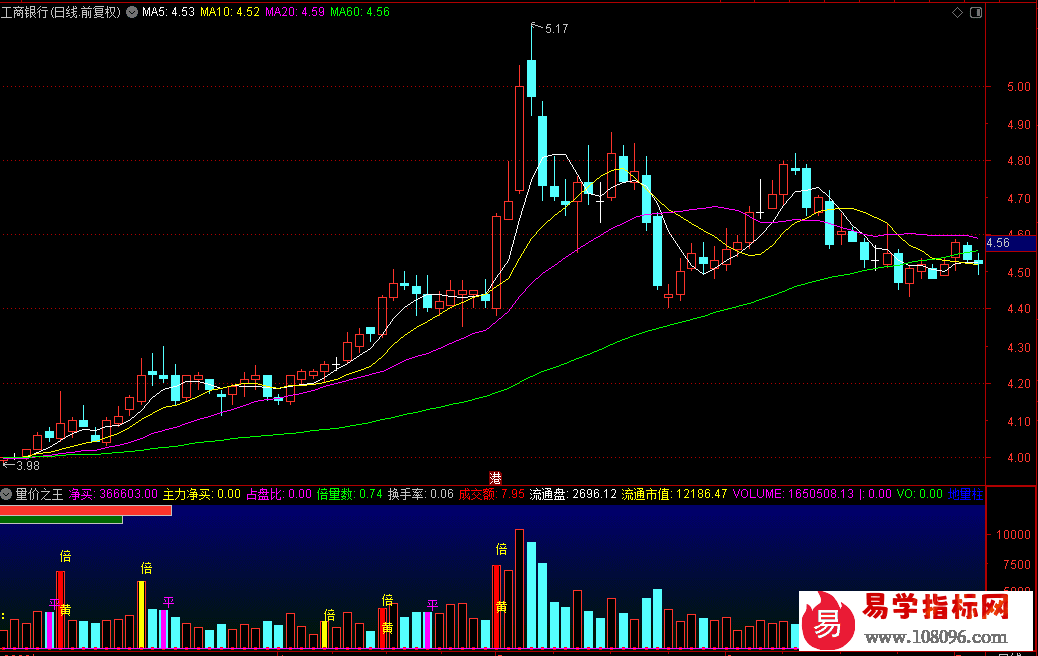This screenshot has width=1038, height=656.
Task: Click the 4.80 price axis label
Action: 1018,161
